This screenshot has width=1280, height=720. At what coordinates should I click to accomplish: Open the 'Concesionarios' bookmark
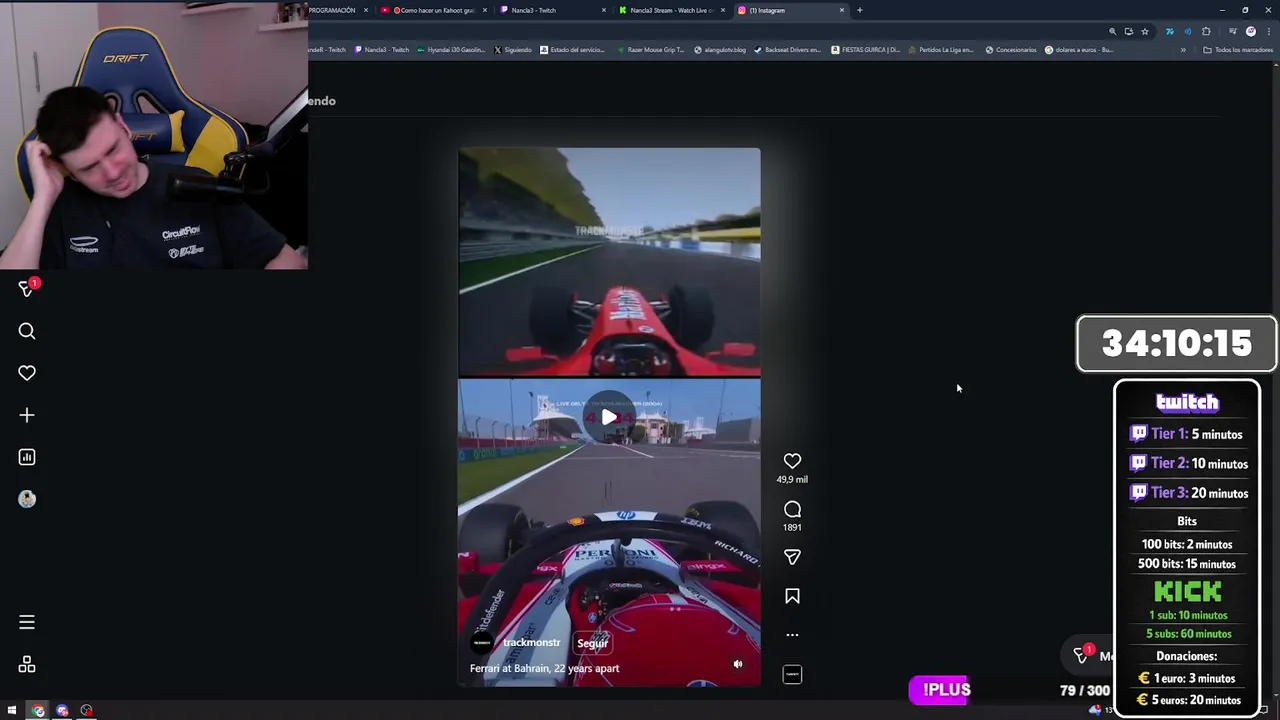click(x=1011, y=49)
